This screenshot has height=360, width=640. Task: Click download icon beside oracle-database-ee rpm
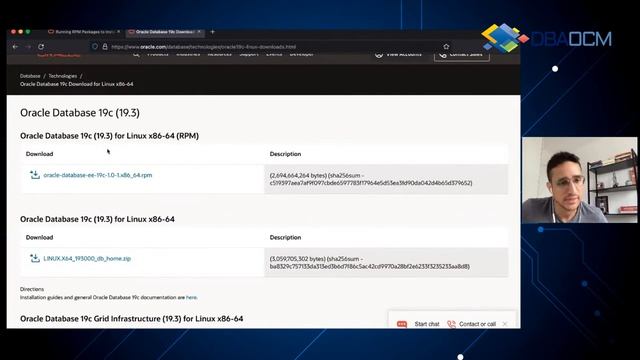click(35, 175)
